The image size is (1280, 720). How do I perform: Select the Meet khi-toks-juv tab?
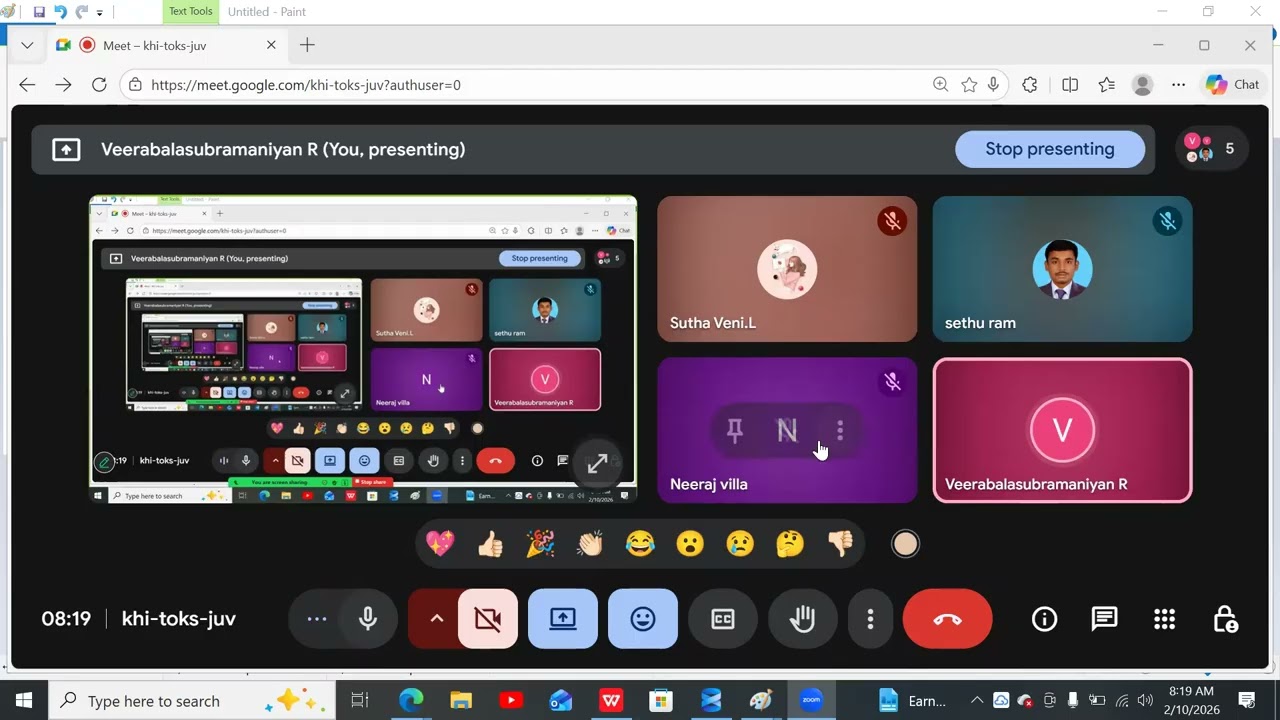point(166,45)
